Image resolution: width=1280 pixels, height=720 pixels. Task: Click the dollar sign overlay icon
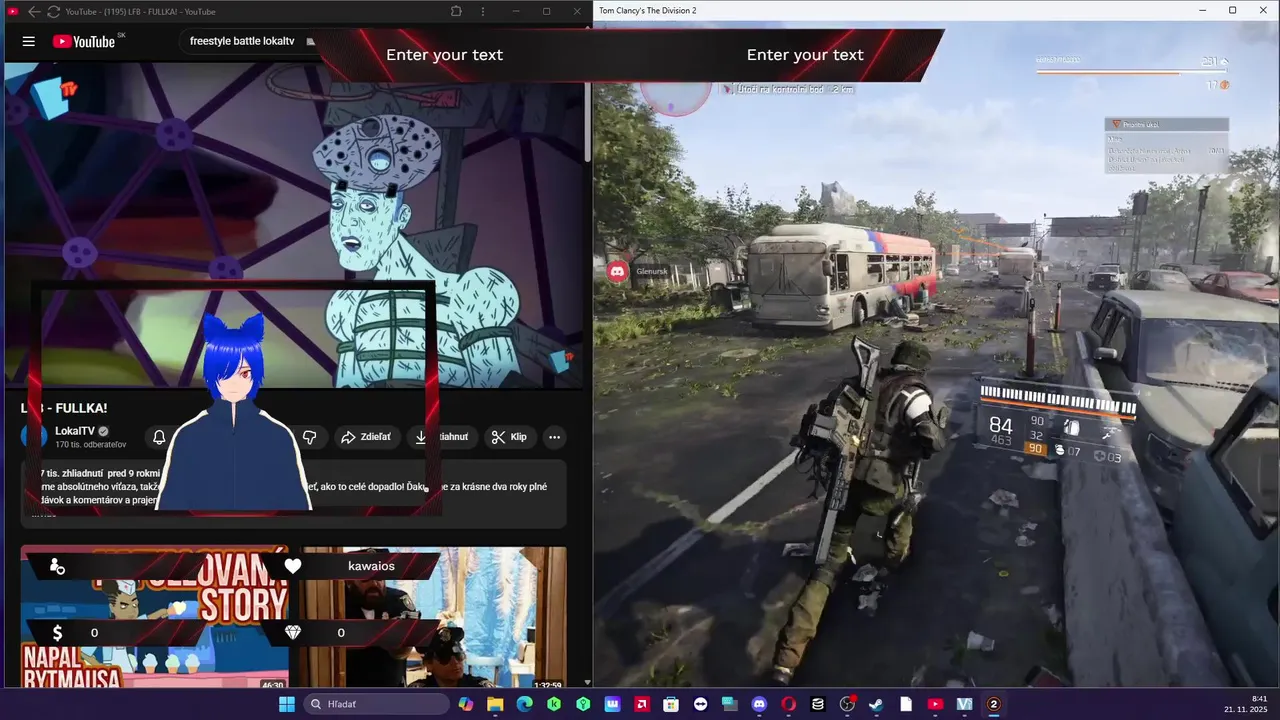(x=57, y=632)
